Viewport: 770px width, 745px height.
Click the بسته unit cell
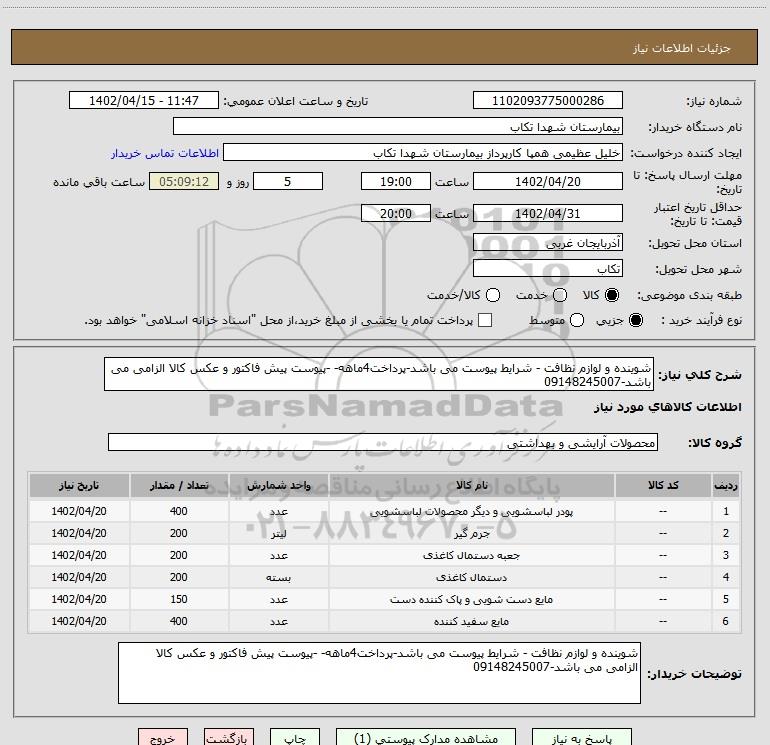278,578
